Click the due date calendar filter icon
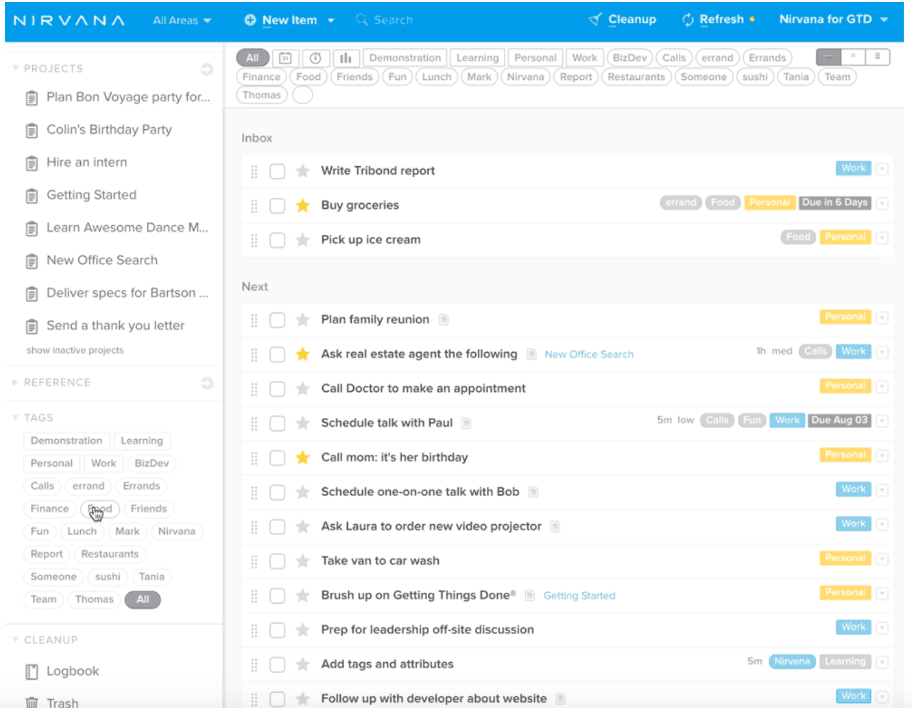The width and height of the screenshot is (912, 708). tap(284, 58)
